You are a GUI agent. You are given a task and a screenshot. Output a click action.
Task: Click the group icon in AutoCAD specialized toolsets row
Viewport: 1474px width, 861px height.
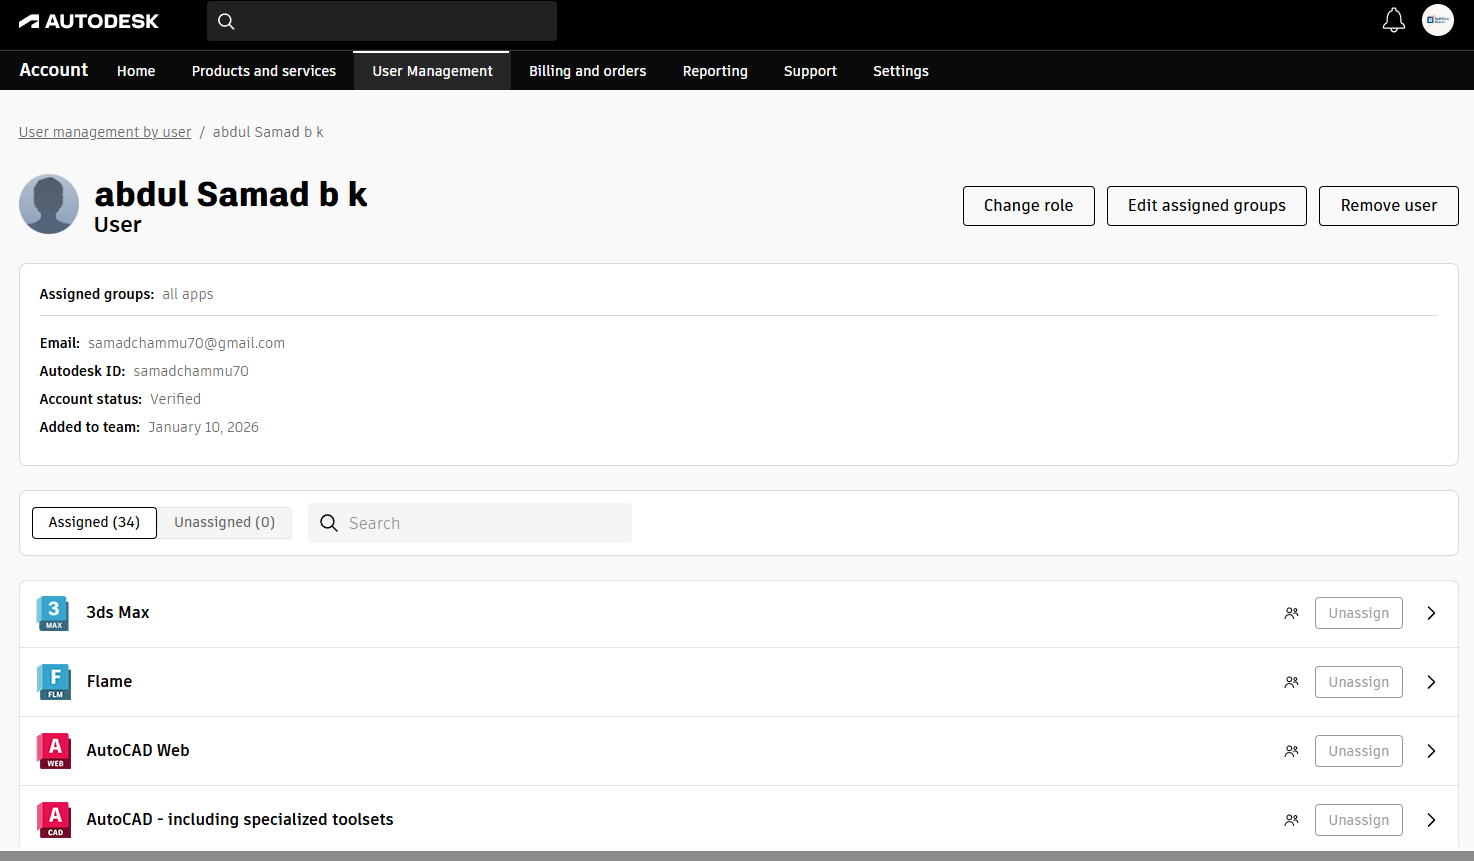click(x=1292, y=820)
